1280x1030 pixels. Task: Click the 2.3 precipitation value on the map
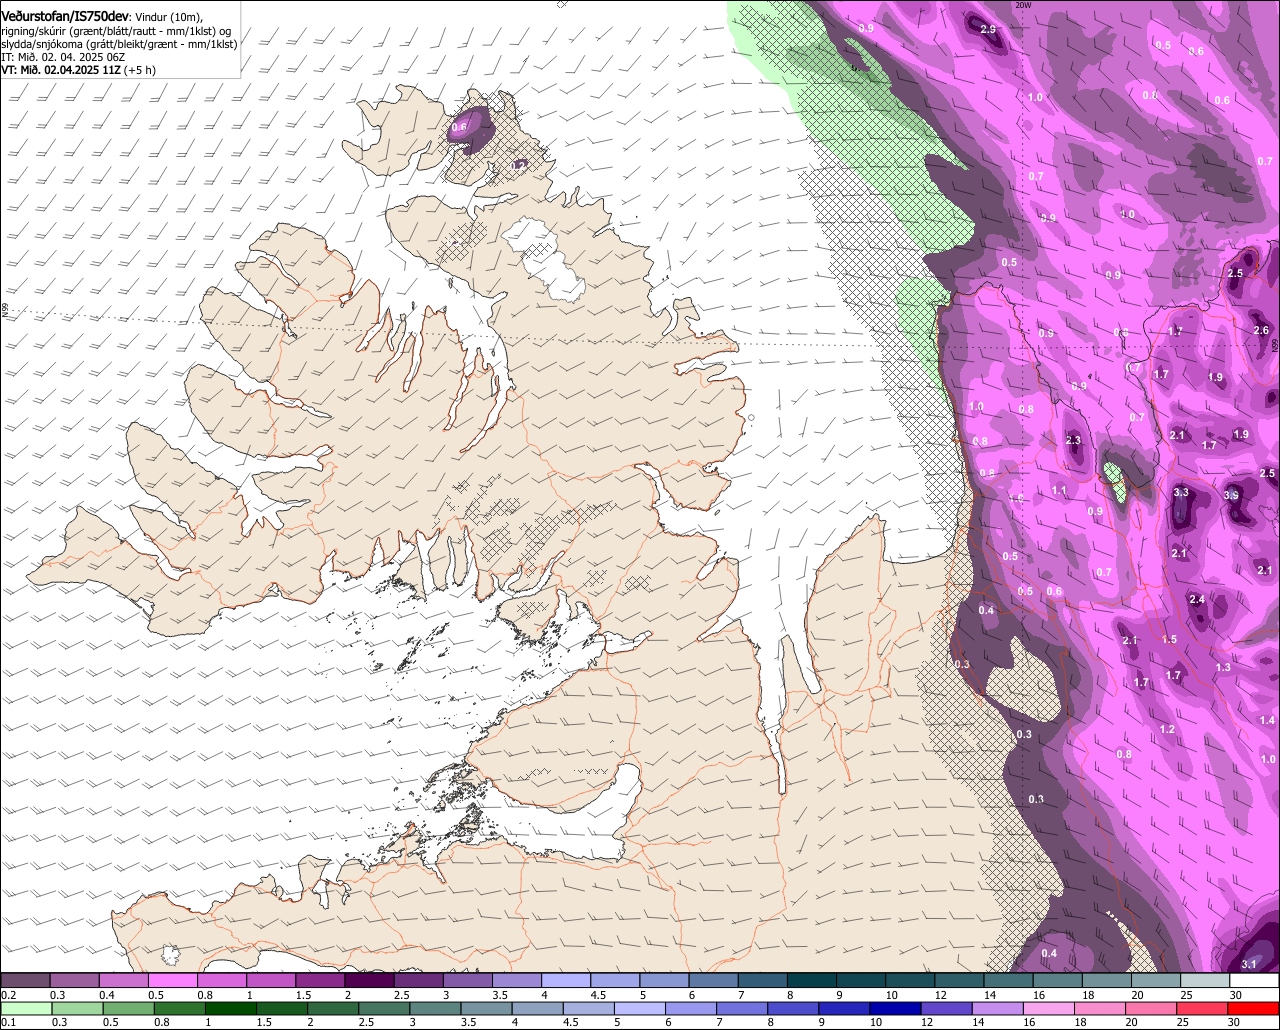point(1074,440)
